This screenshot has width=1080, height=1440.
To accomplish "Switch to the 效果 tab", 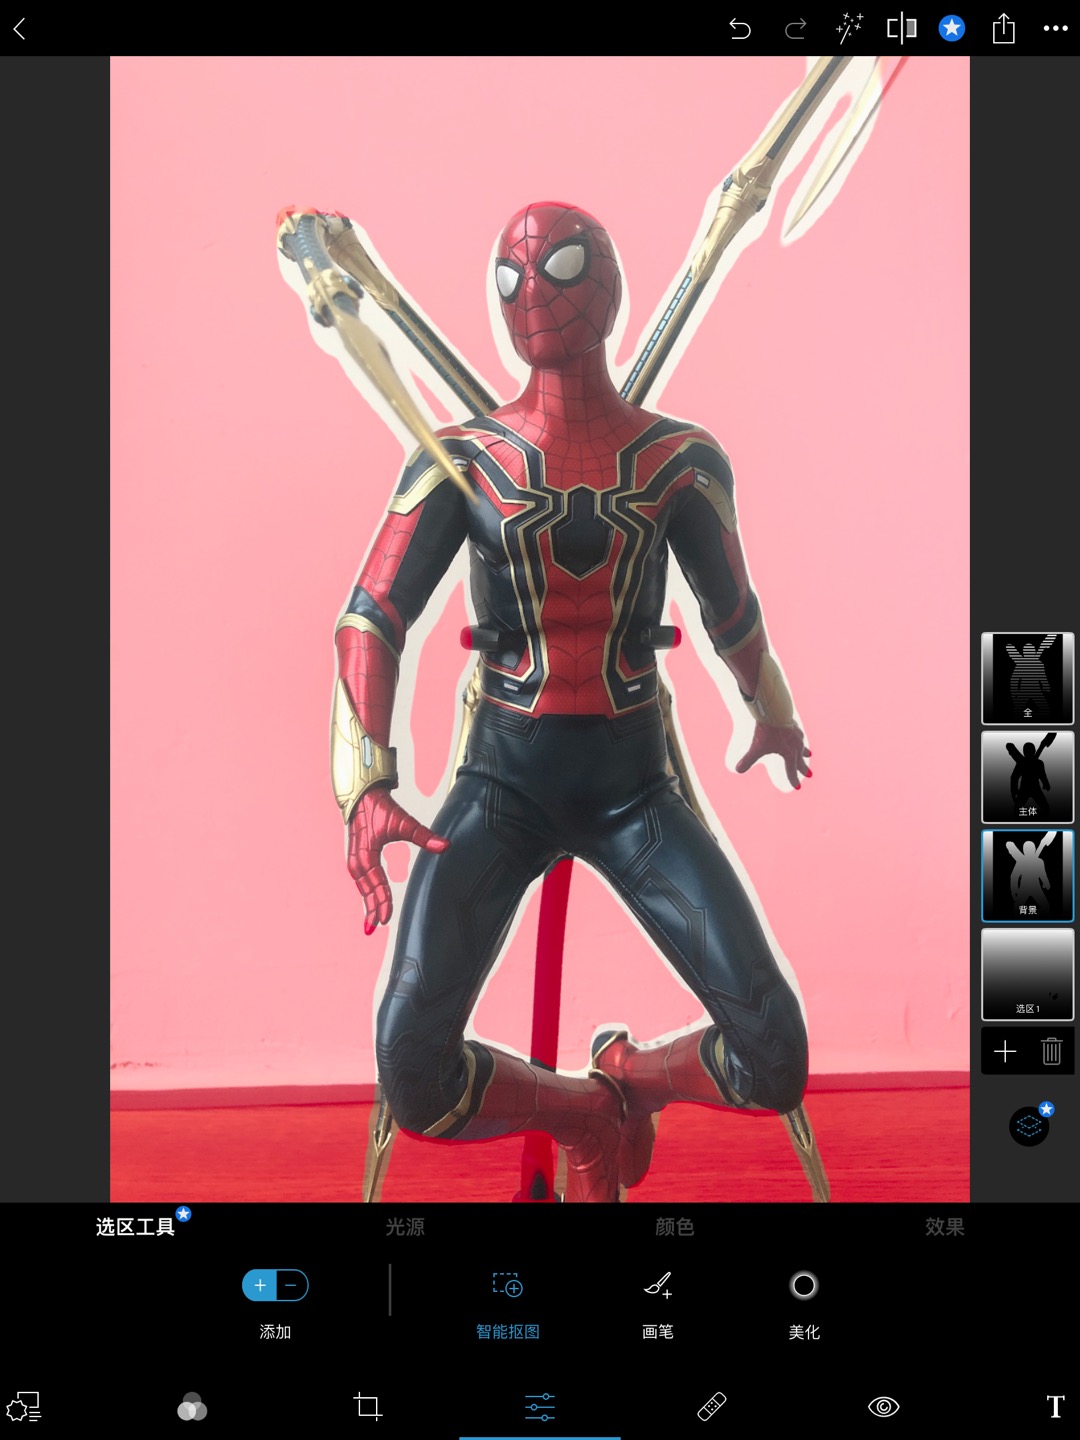I will (945, 1227).
